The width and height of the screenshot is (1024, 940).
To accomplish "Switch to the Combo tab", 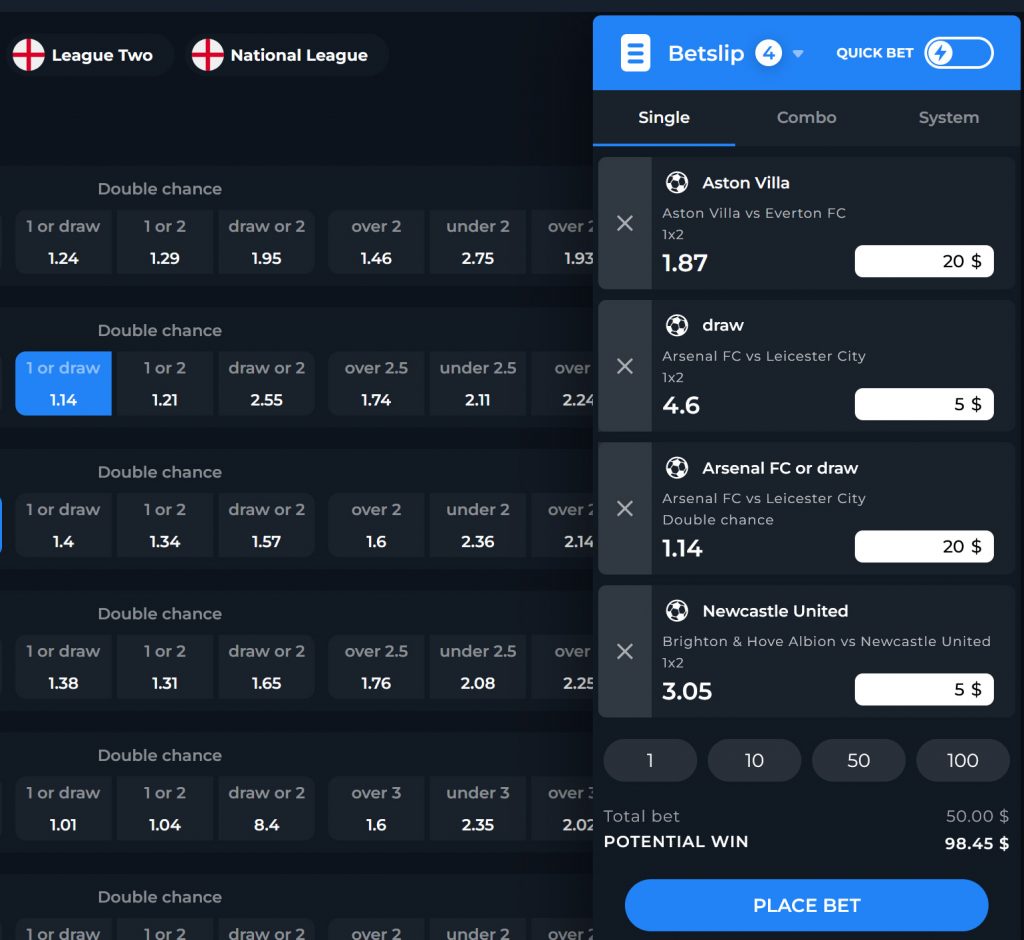I will (x=806, y=117).
